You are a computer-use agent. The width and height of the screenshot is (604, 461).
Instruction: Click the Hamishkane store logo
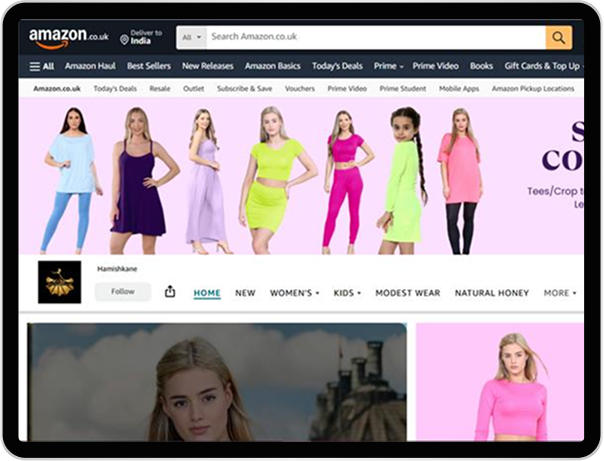point(59,282)
